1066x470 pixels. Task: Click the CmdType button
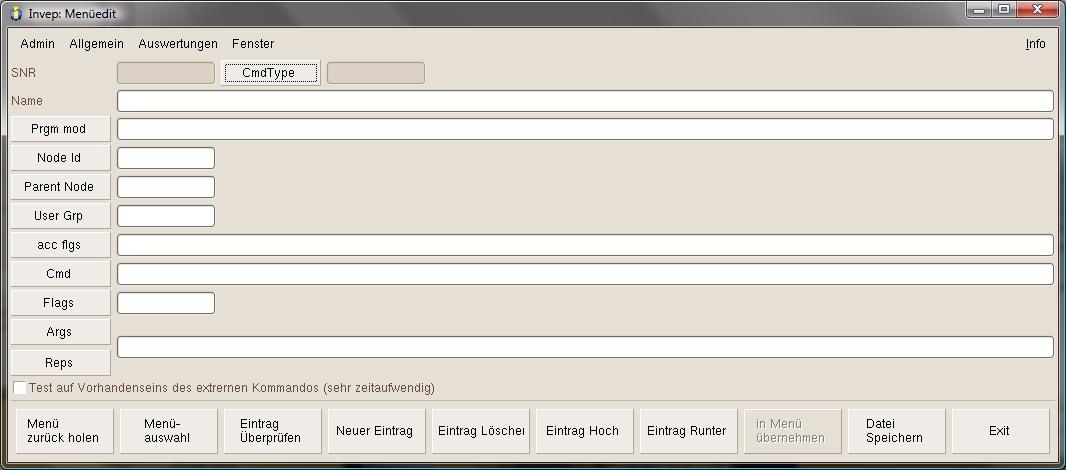tap(269, 73)
